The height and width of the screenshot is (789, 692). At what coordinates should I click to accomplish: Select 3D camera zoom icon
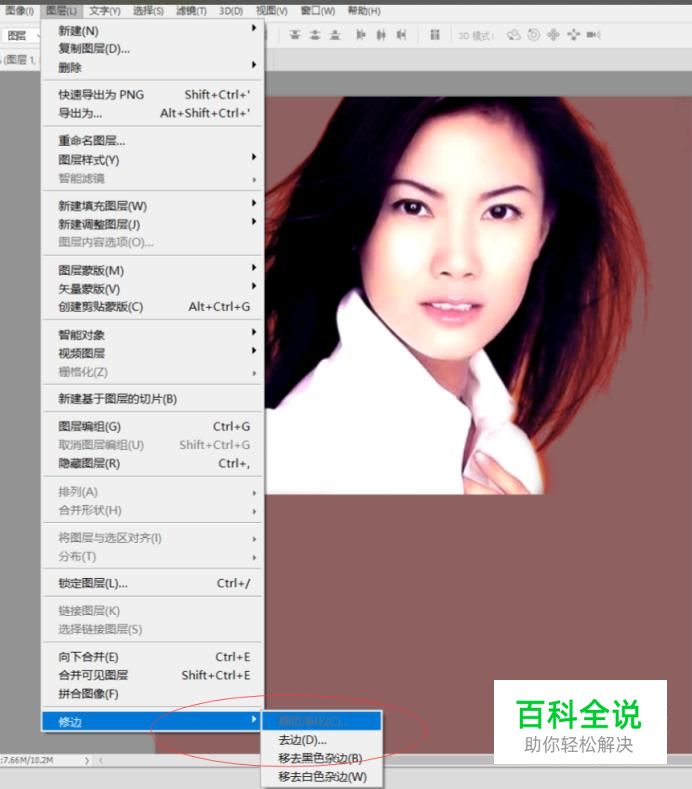coord(594,35)
